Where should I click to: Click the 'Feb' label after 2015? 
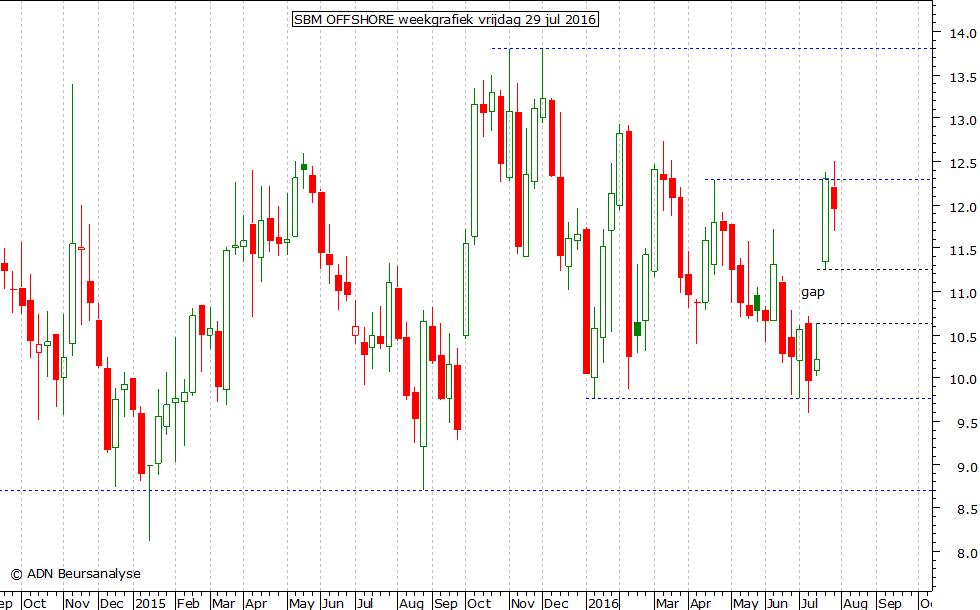(x=188, y=603)
